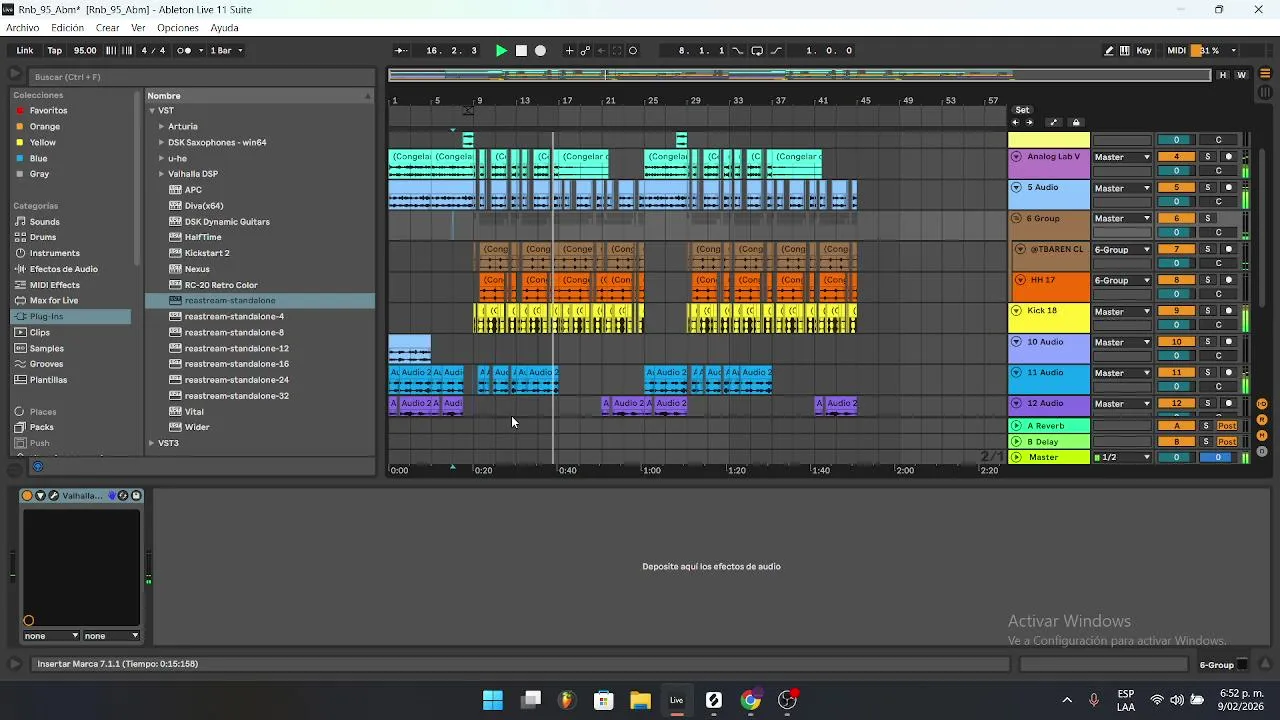Toggle Post on A Reverb return

[1227, 426]
